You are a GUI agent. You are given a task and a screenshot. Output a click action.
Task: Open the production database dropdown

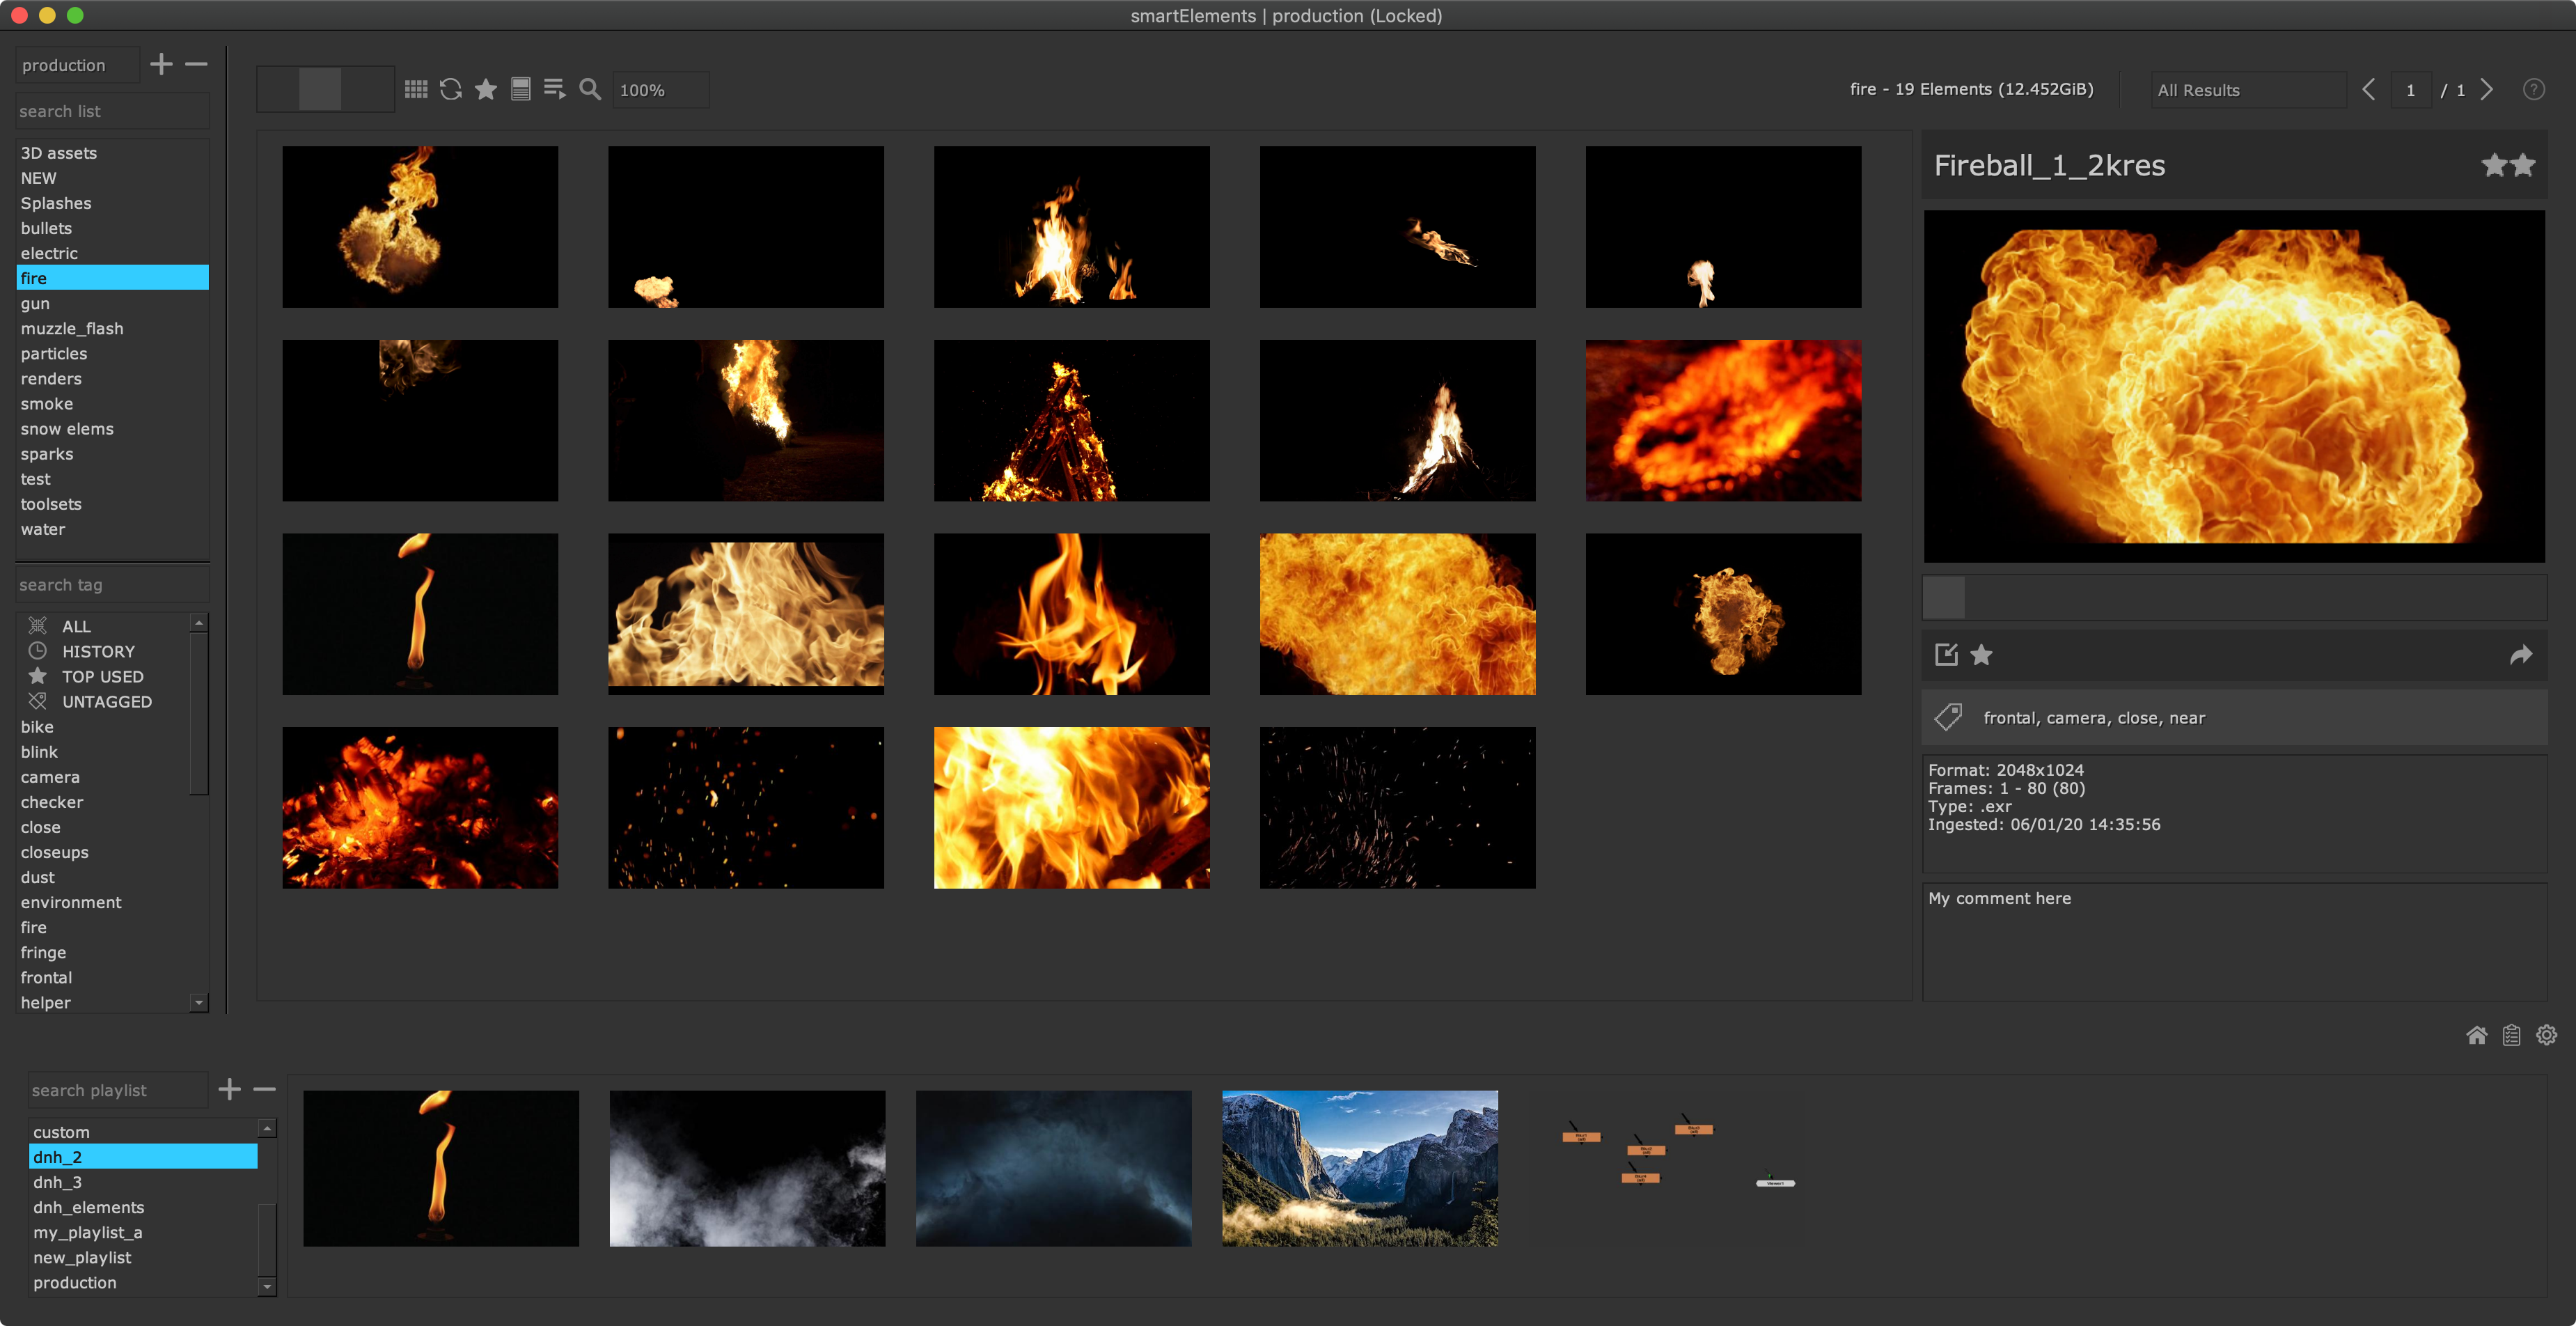76,65
